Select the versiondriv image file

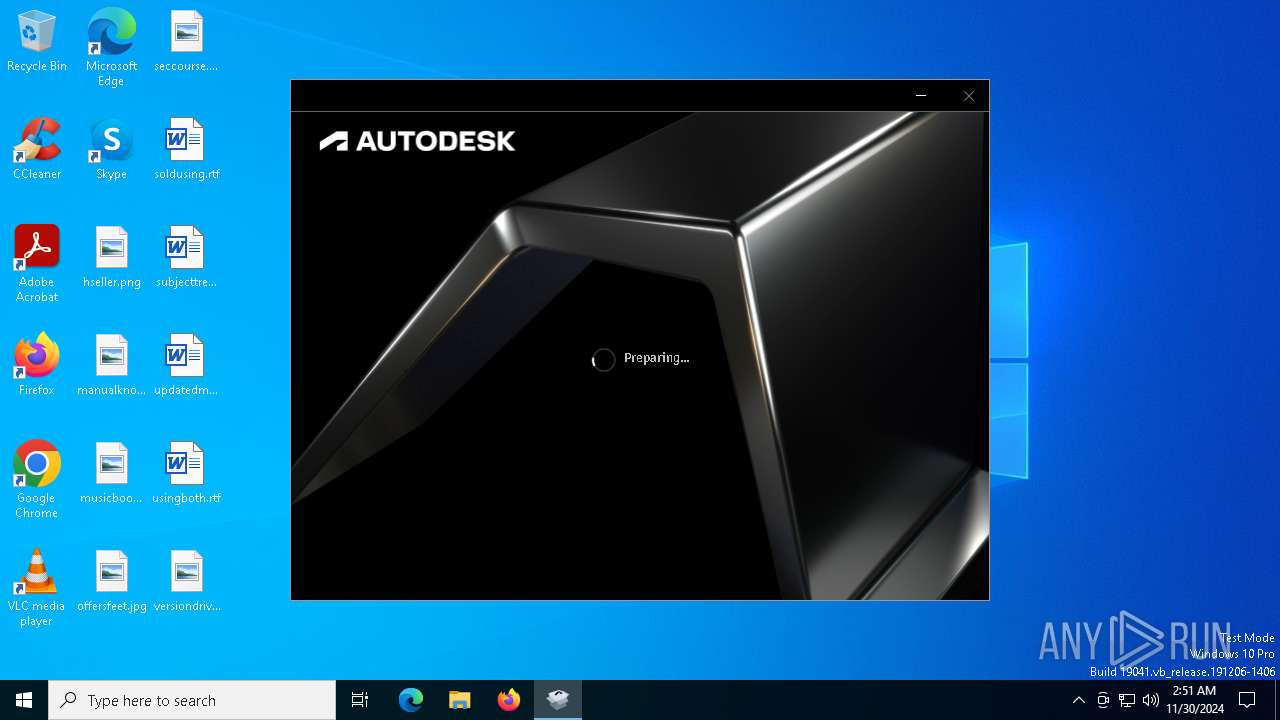186,581
